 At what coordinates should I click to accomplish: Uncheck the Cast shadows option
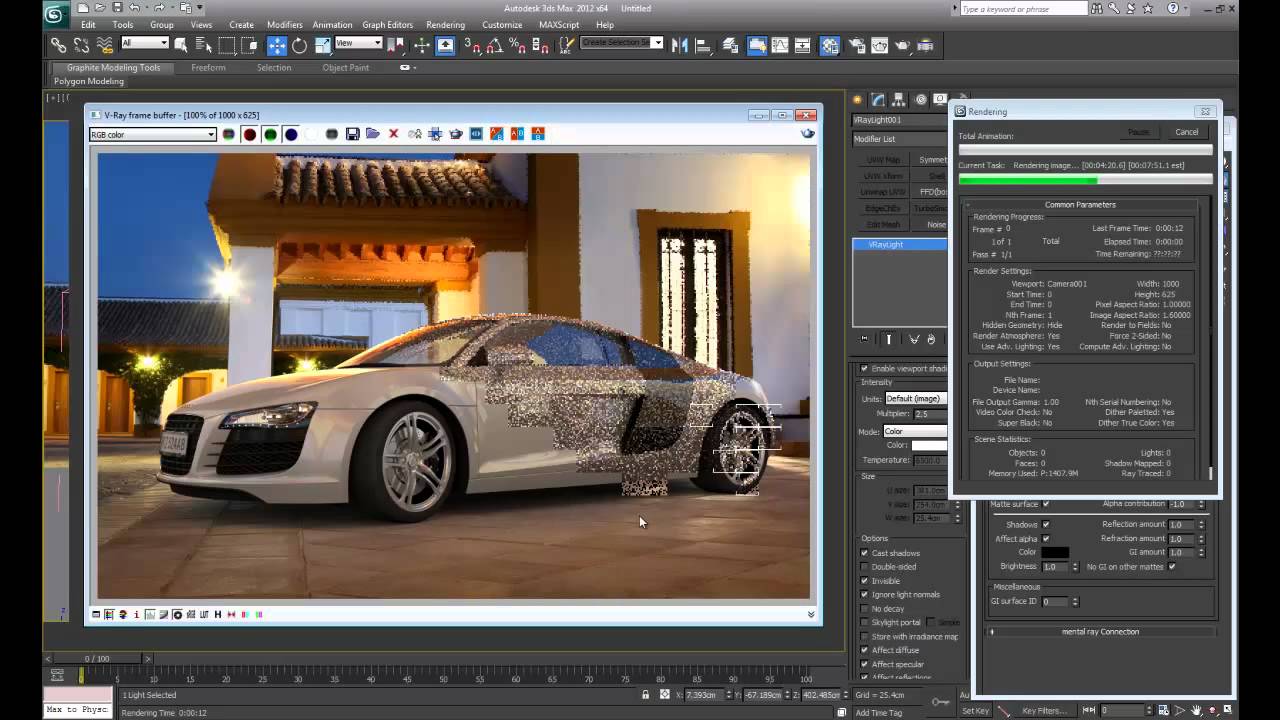(x=864, y=553)
